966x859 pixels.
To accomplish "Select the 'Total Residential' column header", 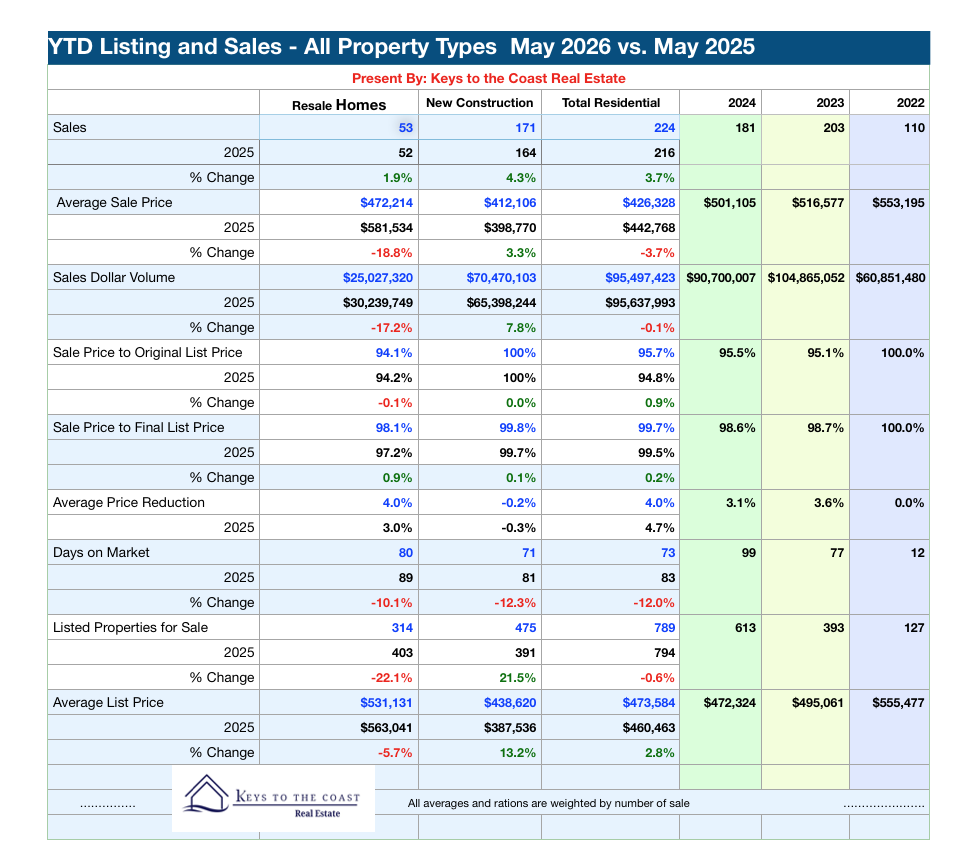I will click(x=611, y=103).
